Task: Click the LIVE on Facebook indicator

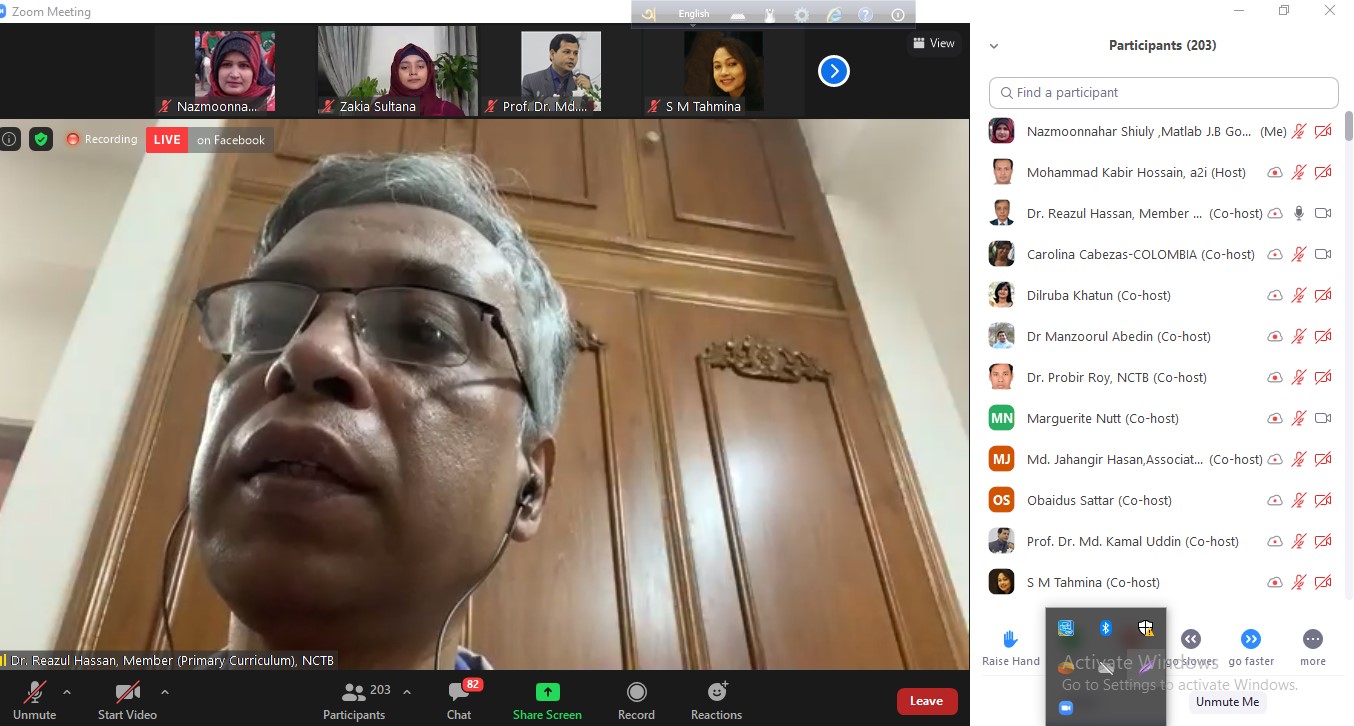Action: 208,140
